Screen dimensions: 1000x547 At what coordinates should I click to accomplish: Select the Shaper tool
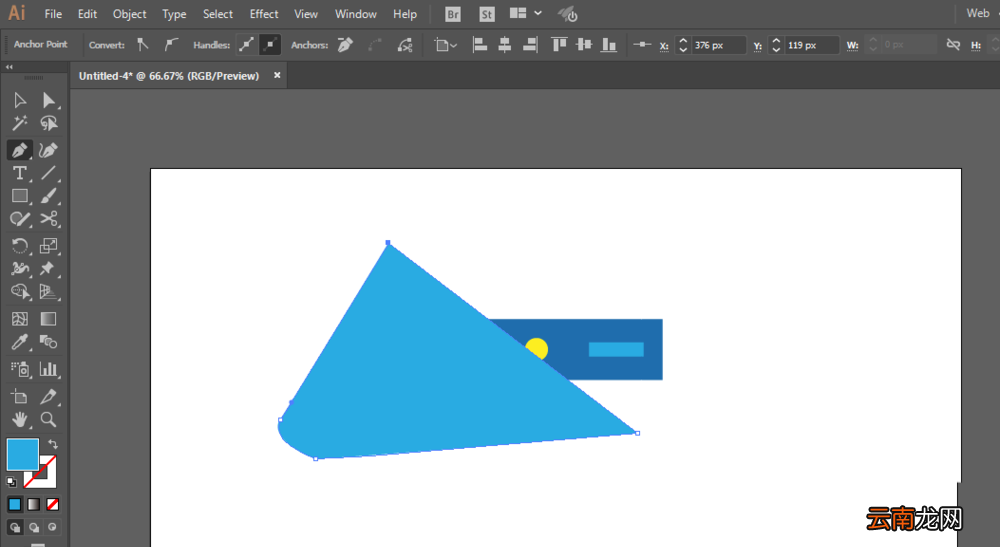tap(20, 219)
